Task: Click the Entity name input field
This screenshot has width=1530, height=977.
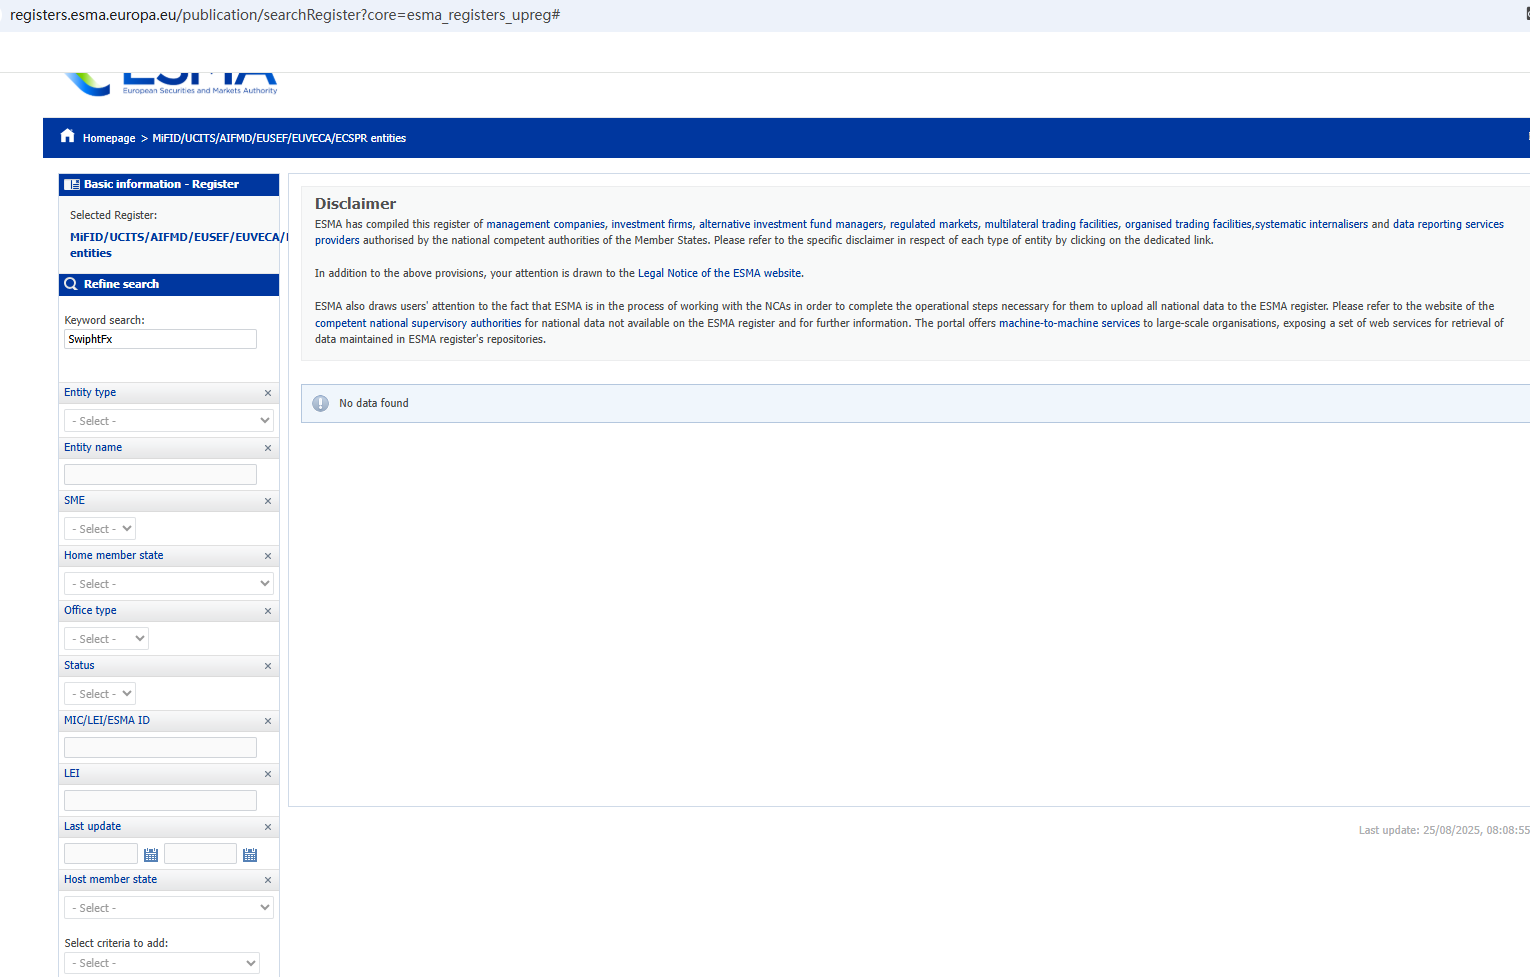Action: [x=160, y=475]
